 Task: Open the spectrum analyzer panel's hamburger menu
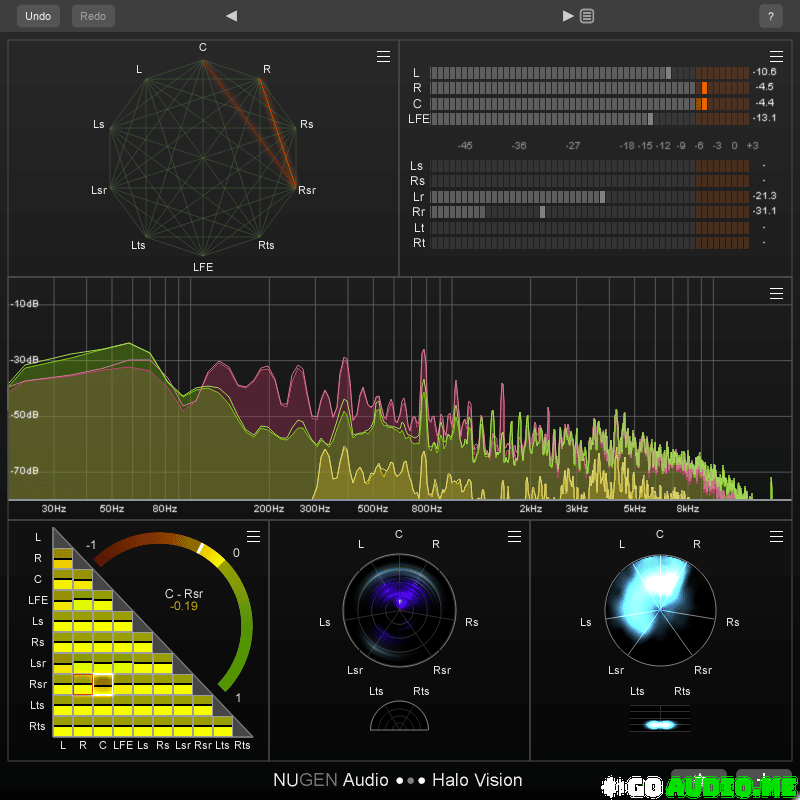776,294
